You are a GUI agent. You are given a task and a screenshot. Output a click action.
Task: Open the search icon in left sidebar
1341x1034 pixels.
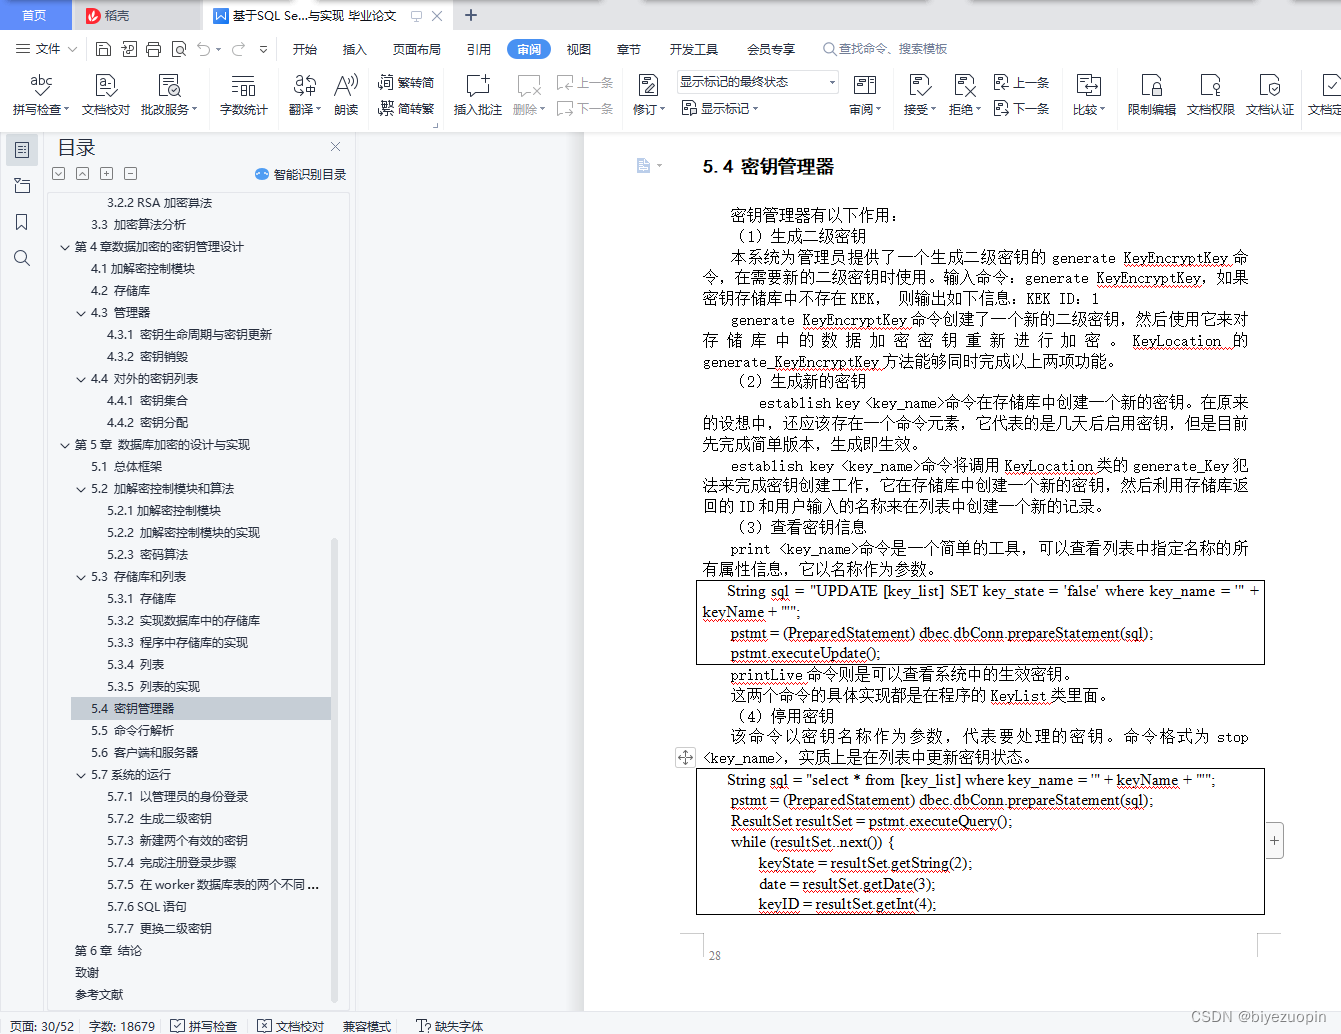click(x=22, y=258)
